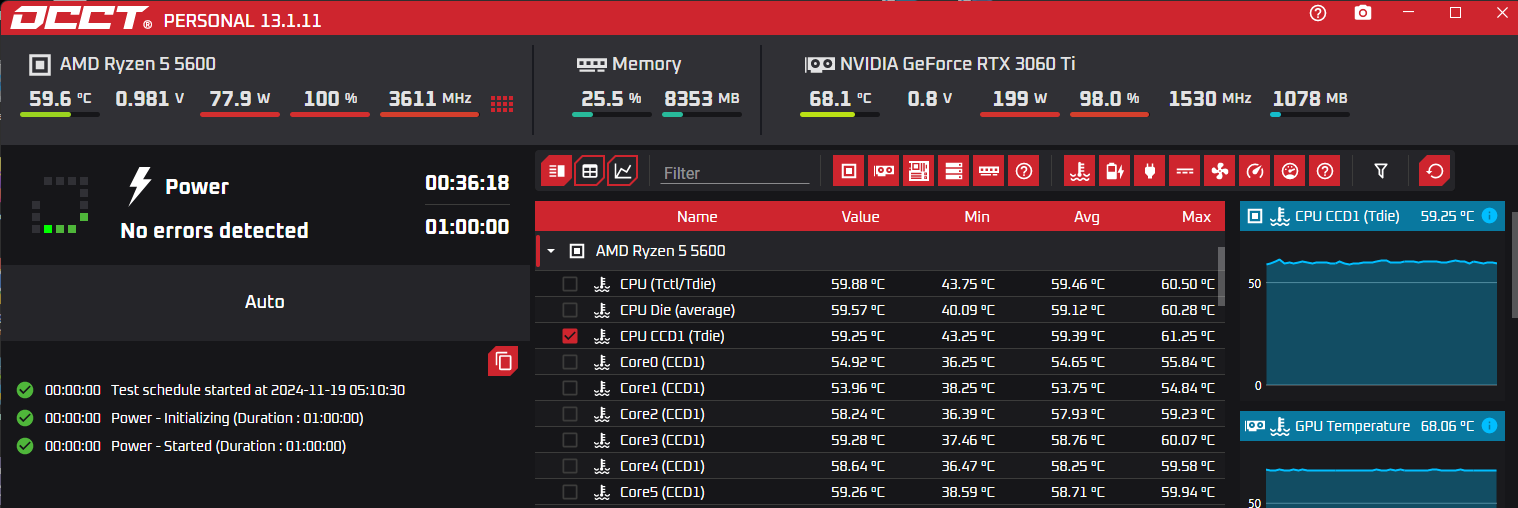Switch to the table view mode
The height and width of the screenshot is (508, 1518).
(x=590, y=171)
